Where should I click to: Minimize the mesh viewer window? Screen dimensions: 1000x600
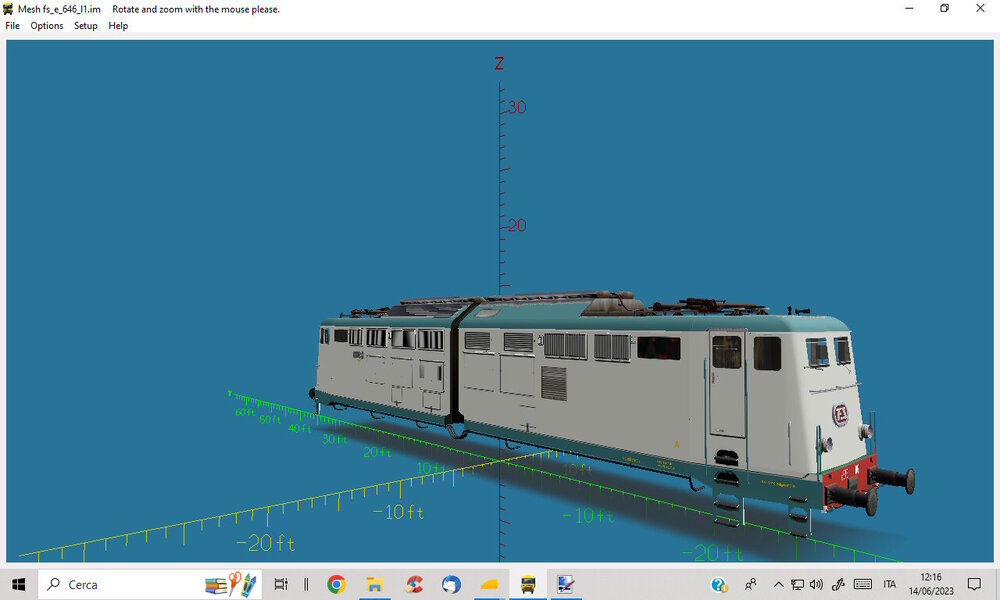pos(909,8)
